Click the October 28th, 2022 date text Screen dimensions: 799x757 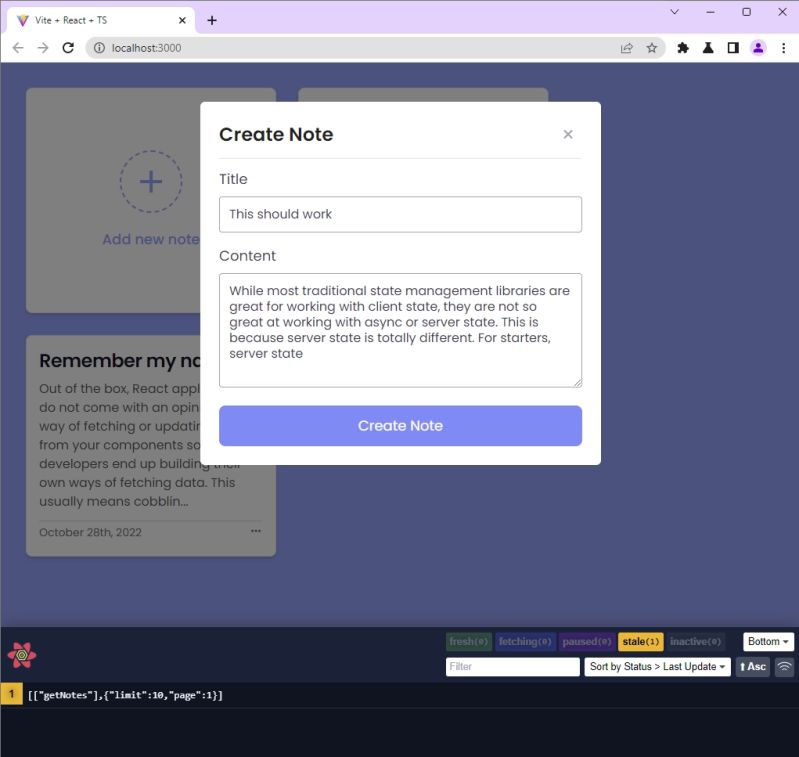tap(90, 532)
